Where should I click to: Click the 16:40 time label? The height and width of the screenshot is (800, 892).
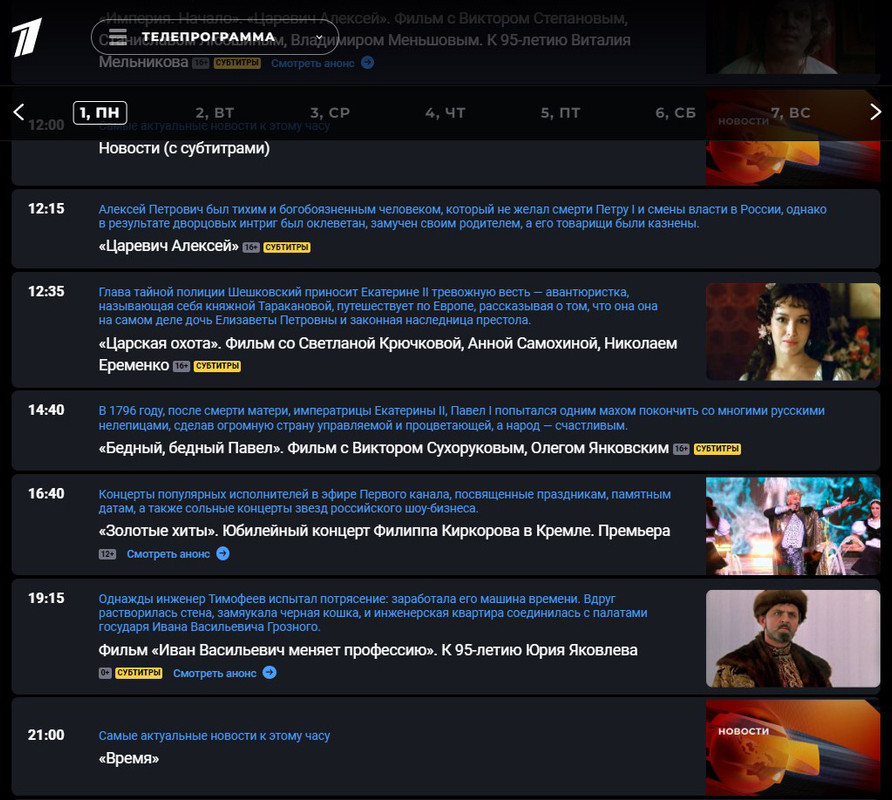(46, 493)
